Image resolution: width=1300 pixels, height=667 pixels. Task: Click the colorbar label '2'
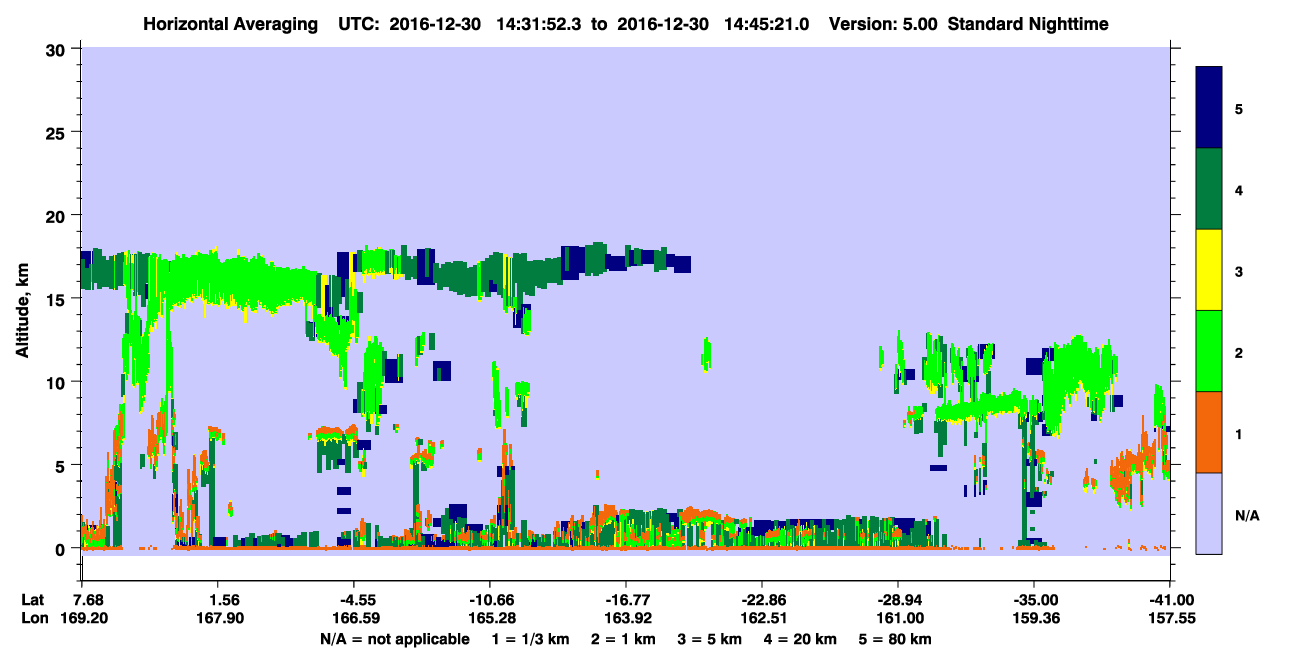pos(1239,352)
